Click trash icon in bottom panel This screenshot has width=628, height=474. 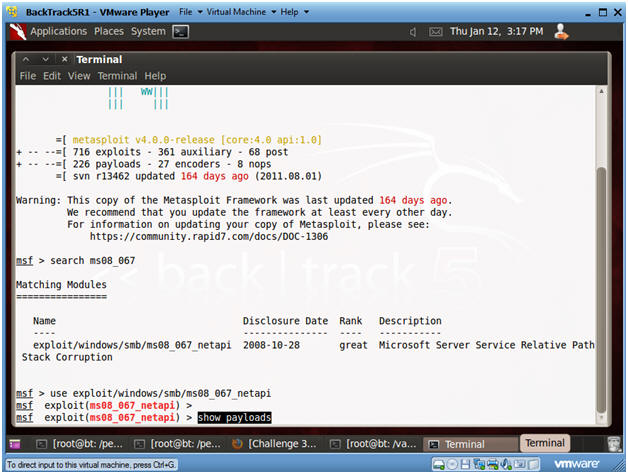pos(614,444)
